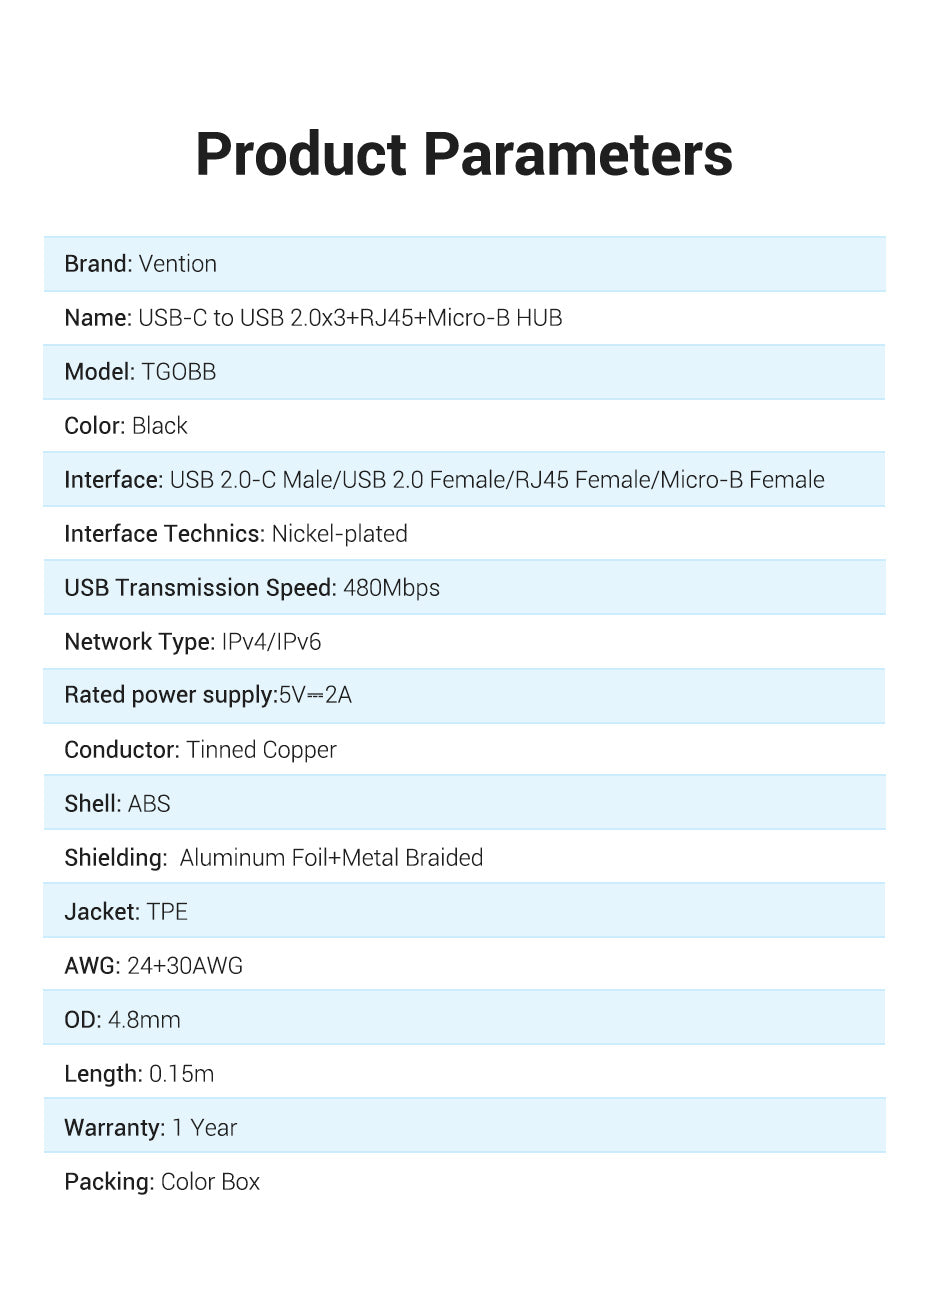
Task: Click the Conductor: Tinned Copper row
Action: pyautogui.click(x=200, y=750)
